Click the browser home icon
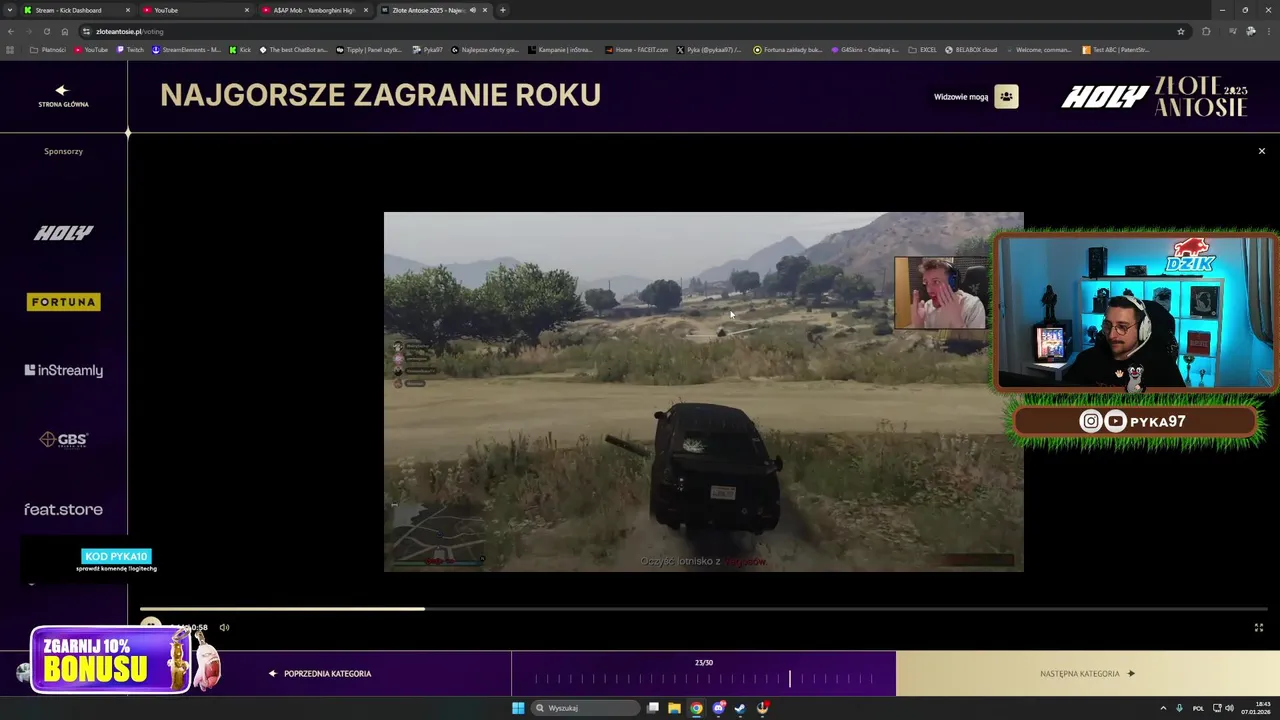 pos(65,31)
